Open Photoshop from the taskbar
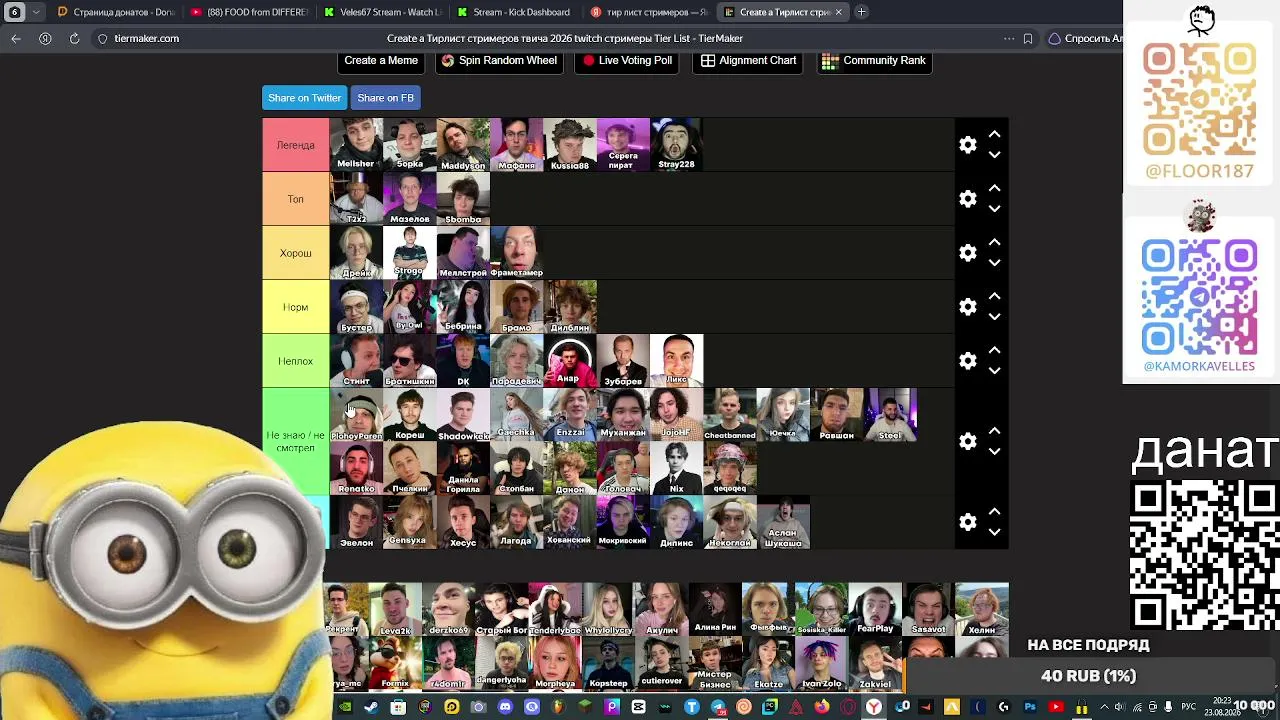The width and height of the screenshot is (1280, 720). tap(1029, 707)
